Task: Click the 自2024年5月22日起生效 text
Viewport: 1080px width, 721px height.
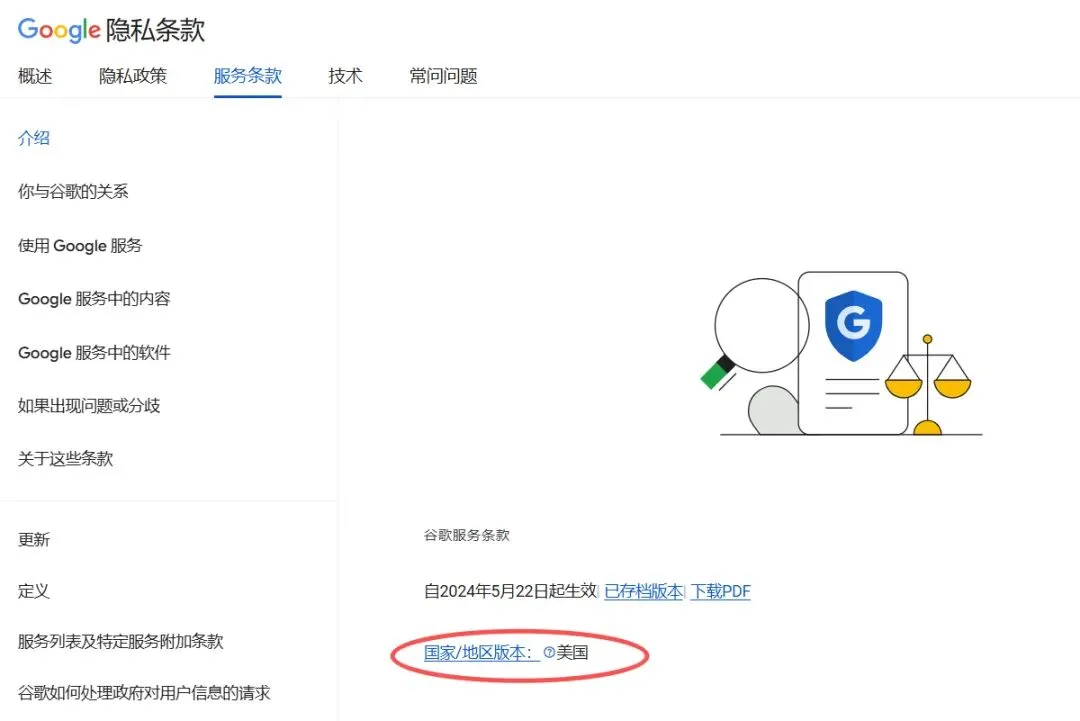Action: pos(510,592)
